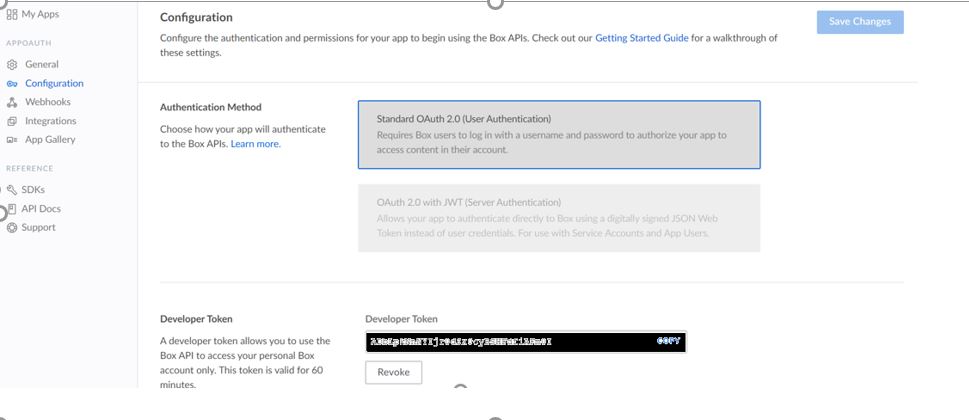Select Standard OAuth 2.0 User Authentication
This screenshot has width=969, height=420.
coord(559,135)
